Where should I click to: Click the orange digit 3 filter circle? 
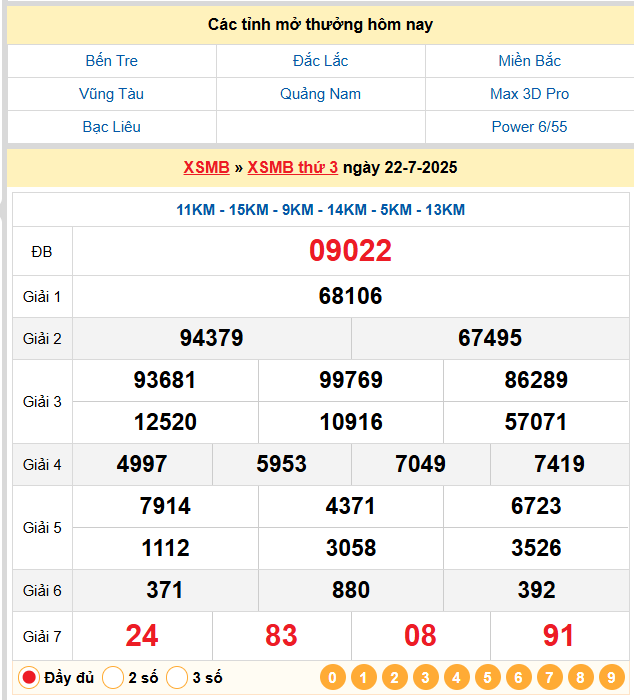(x=425, y=677)
